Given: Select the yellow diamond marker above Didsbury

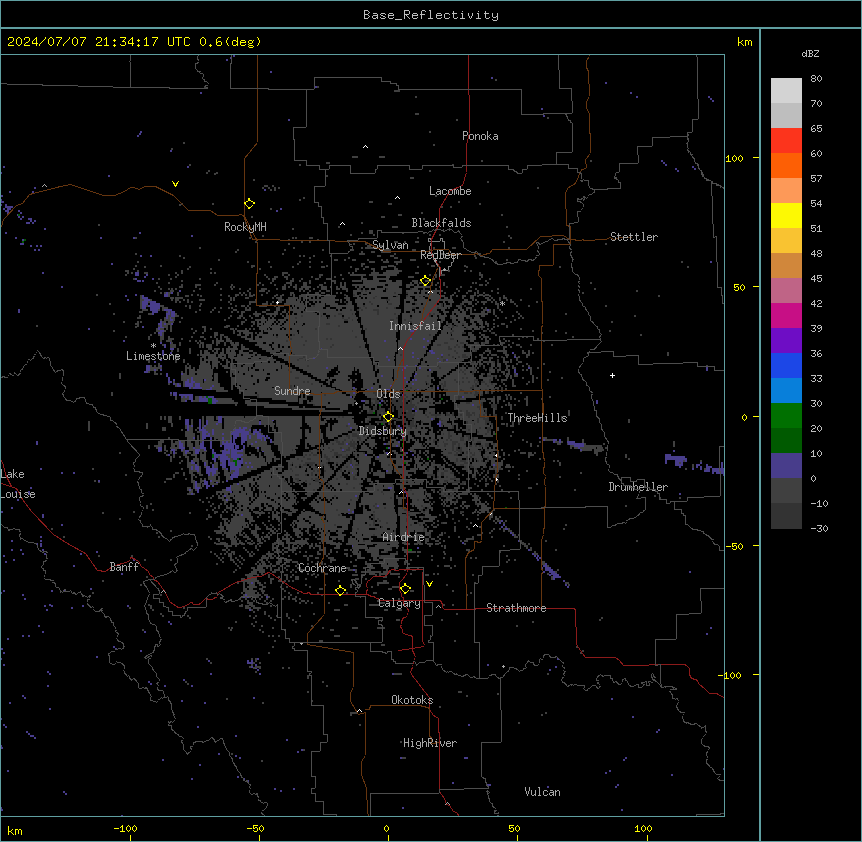Looking at the screenshot, I should pos(389,417).
